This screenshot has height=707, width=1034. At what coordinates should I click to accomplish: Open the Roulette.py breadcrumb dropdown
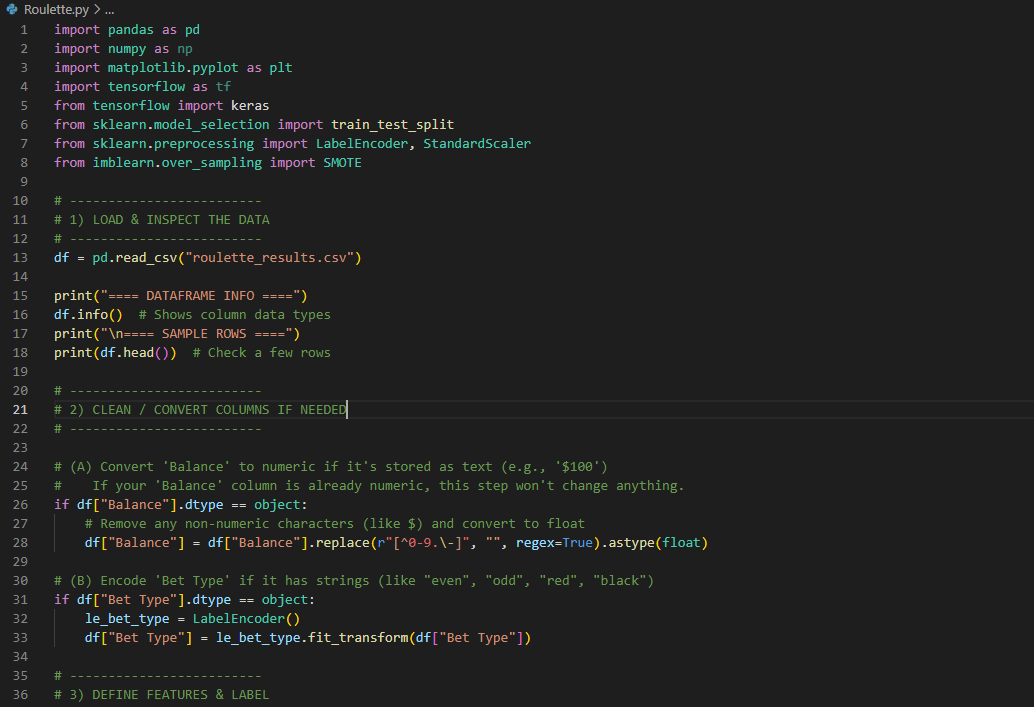point(55,9)
